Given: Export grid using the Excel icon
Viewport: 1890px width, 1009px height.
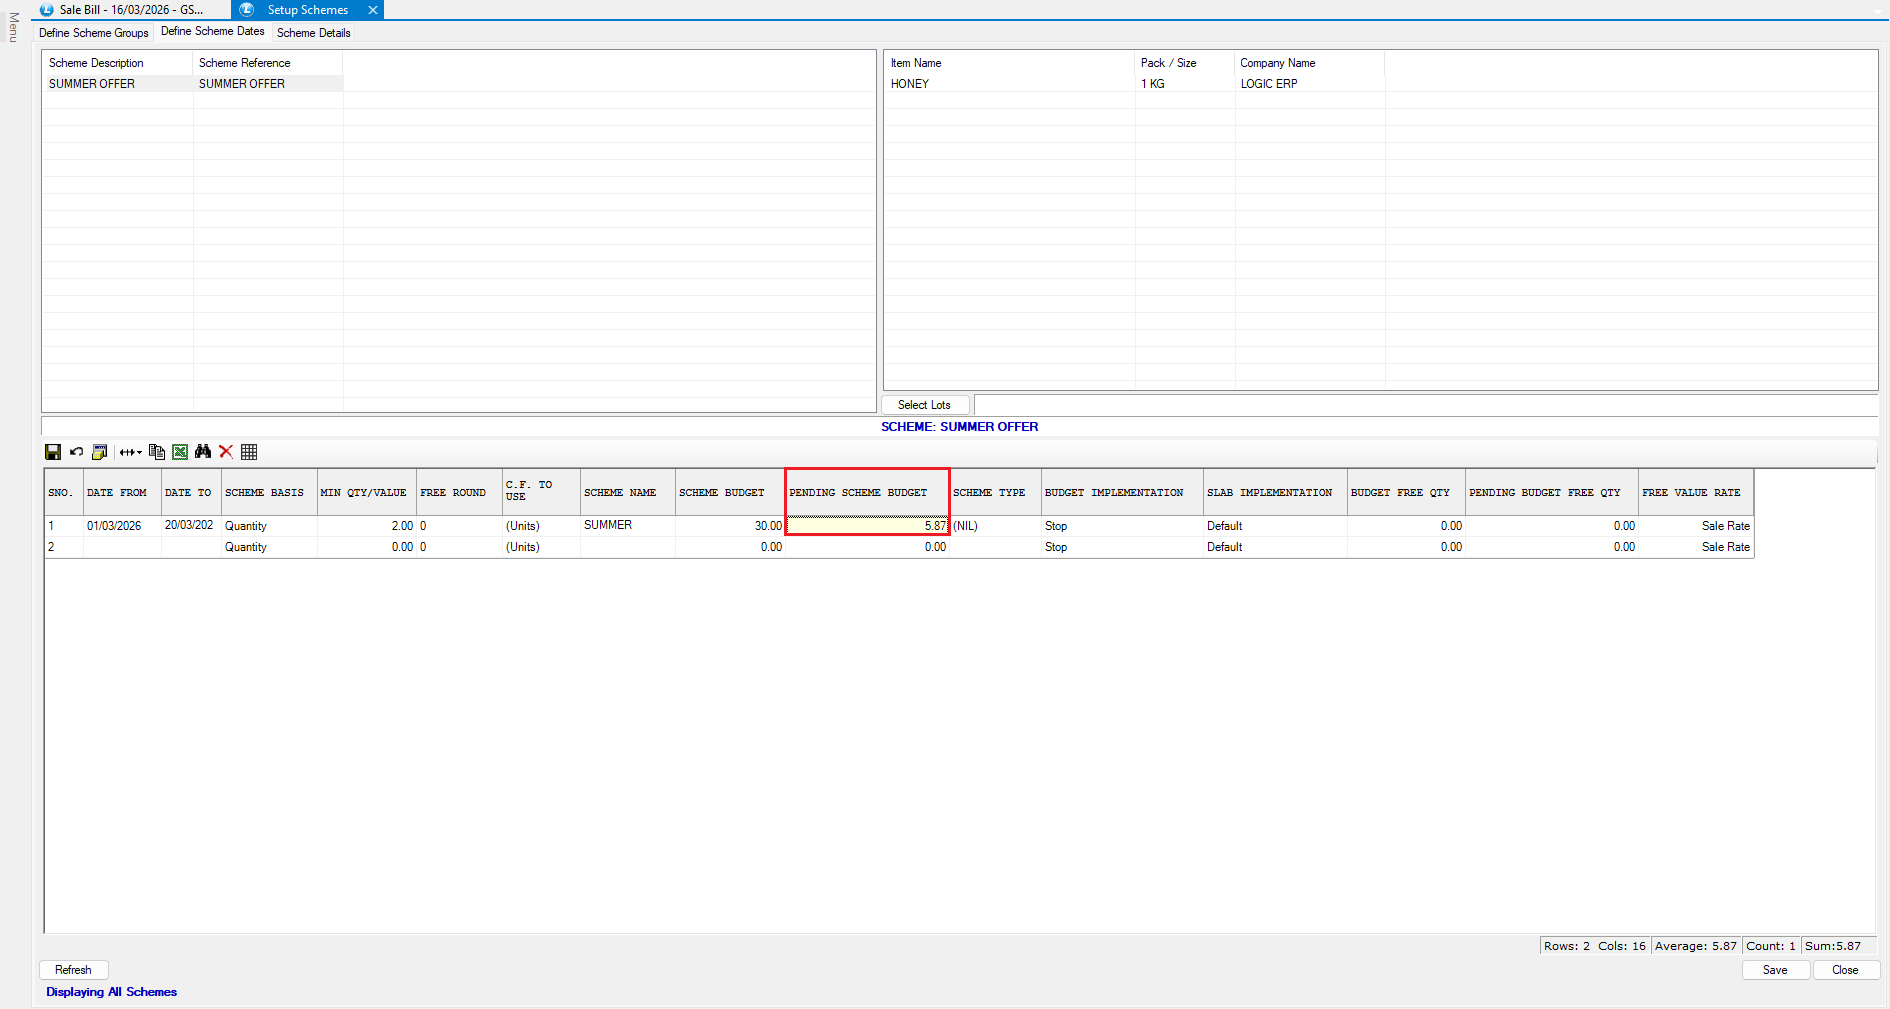Looking at the screenshot, I should tap(180, 452).
